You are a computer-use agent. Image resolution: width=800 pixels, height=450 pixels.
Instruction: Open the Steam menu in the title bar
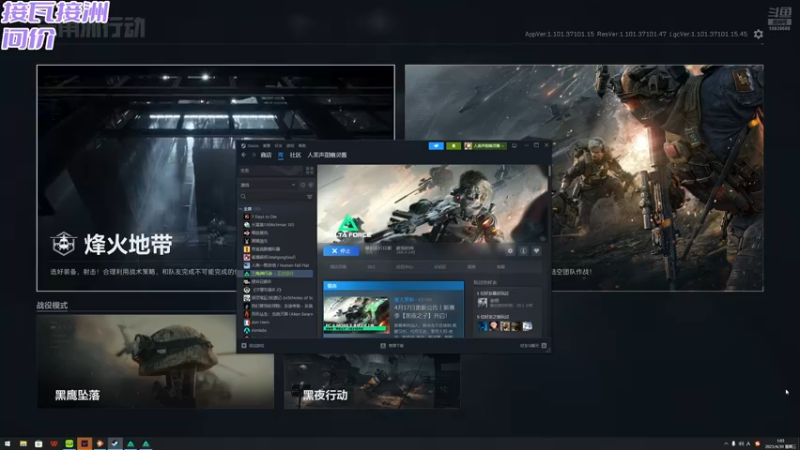coord(253,146)
